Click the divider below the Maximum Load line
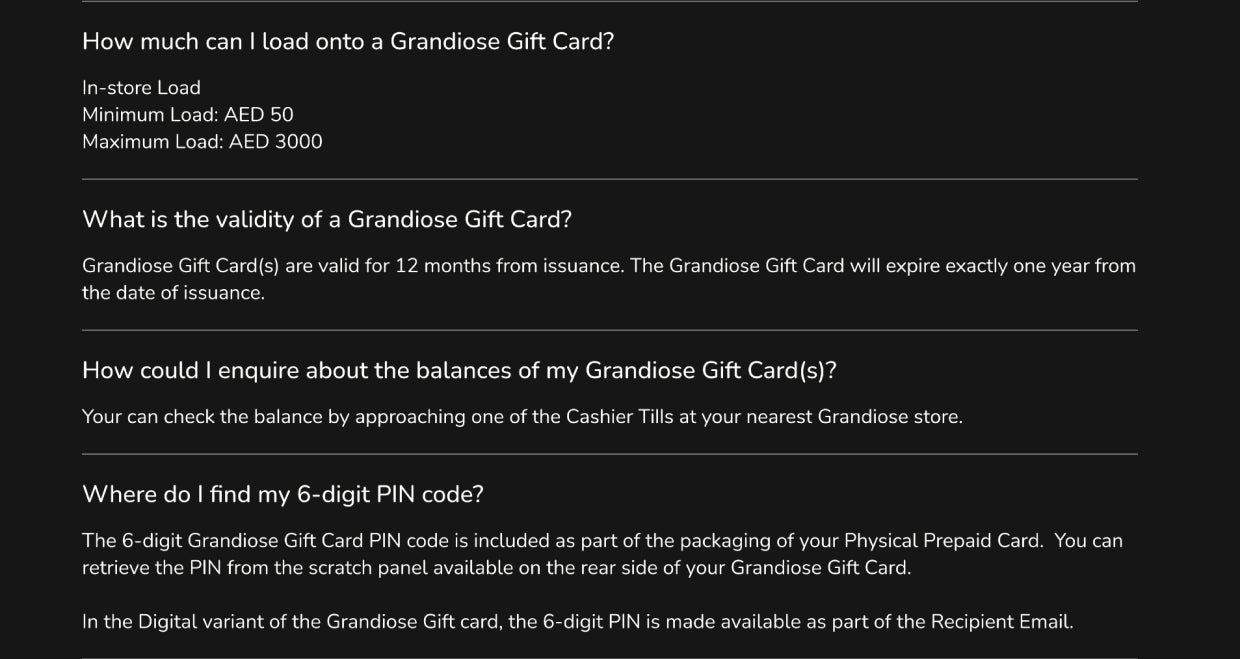This screenshot has height=659, width=1240. click(x=610, y=180)
